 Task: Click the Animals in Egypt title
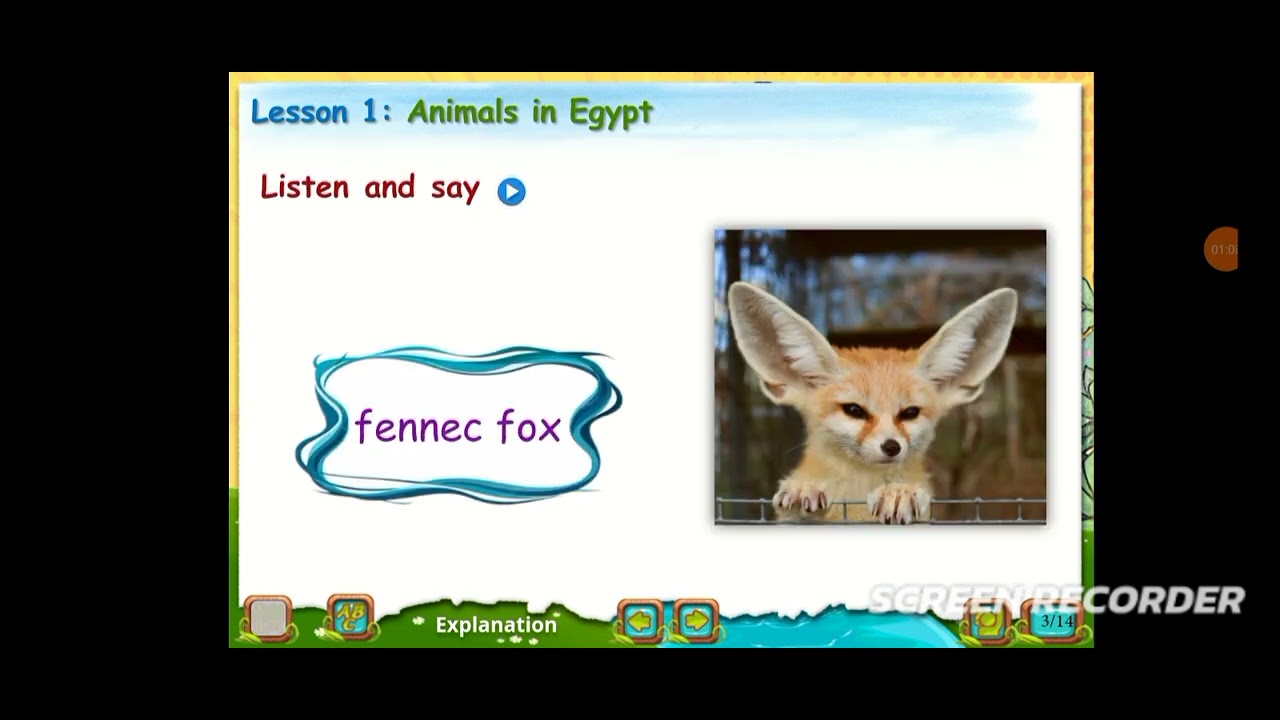tap(530, 113)
